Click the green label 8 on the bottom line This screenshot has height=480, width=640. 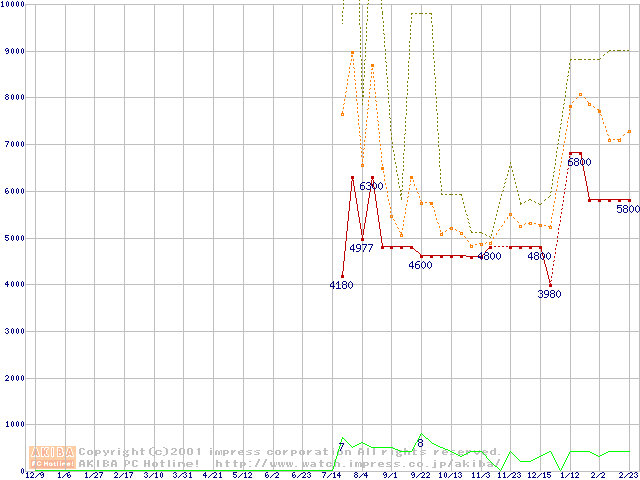(420, 443)
